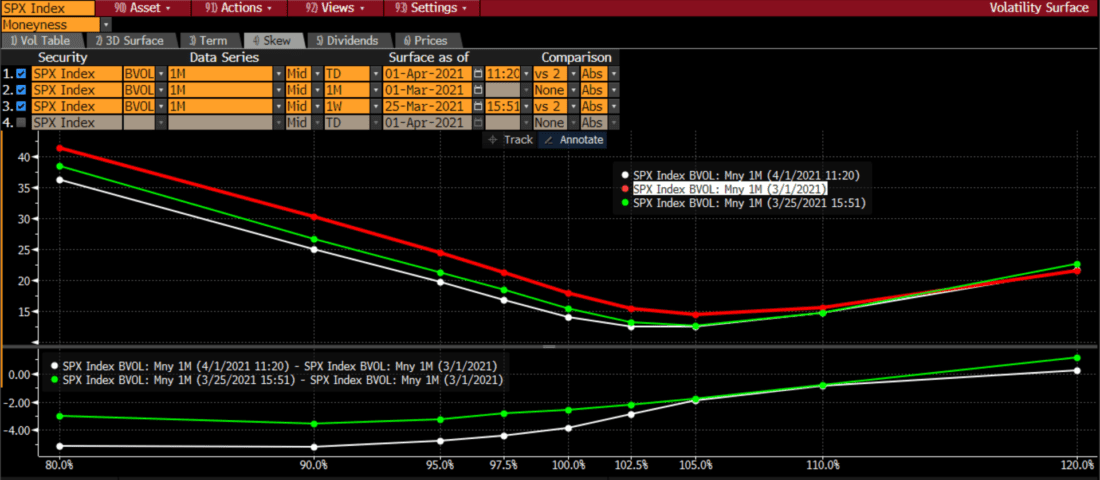Enable the Track crosshair tool
This screenshot has width=1100, height=480.
click(x=510, y=140)
